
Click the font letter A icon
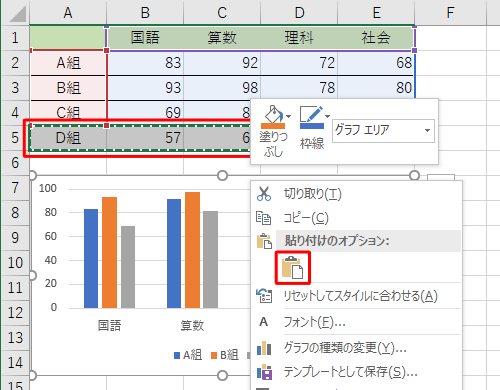pos(264,322)
